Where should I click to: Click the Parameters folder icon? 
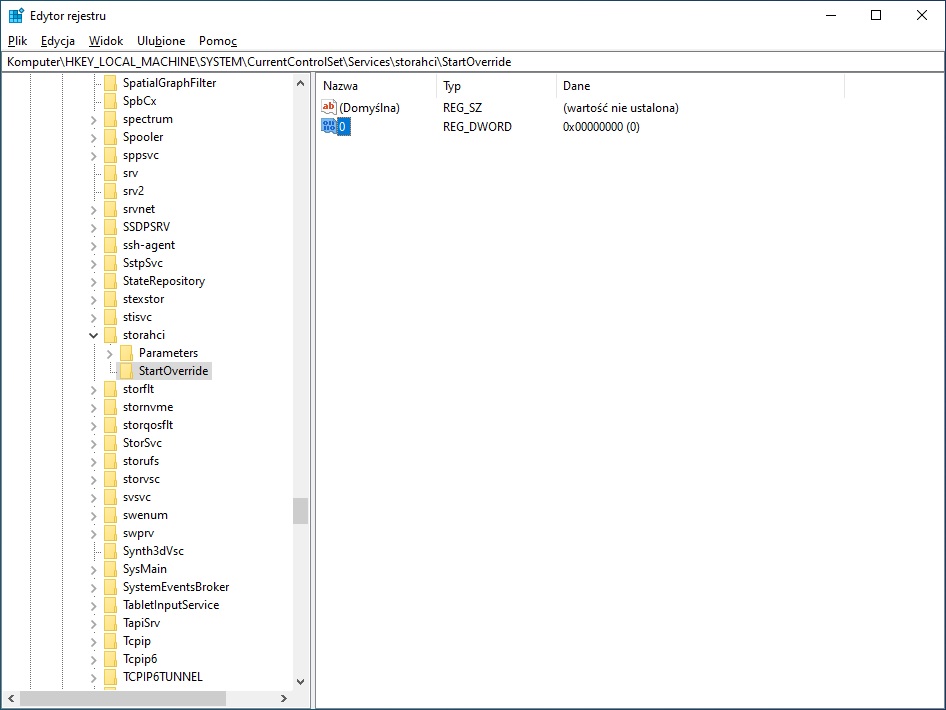click(x=126, y=353)
